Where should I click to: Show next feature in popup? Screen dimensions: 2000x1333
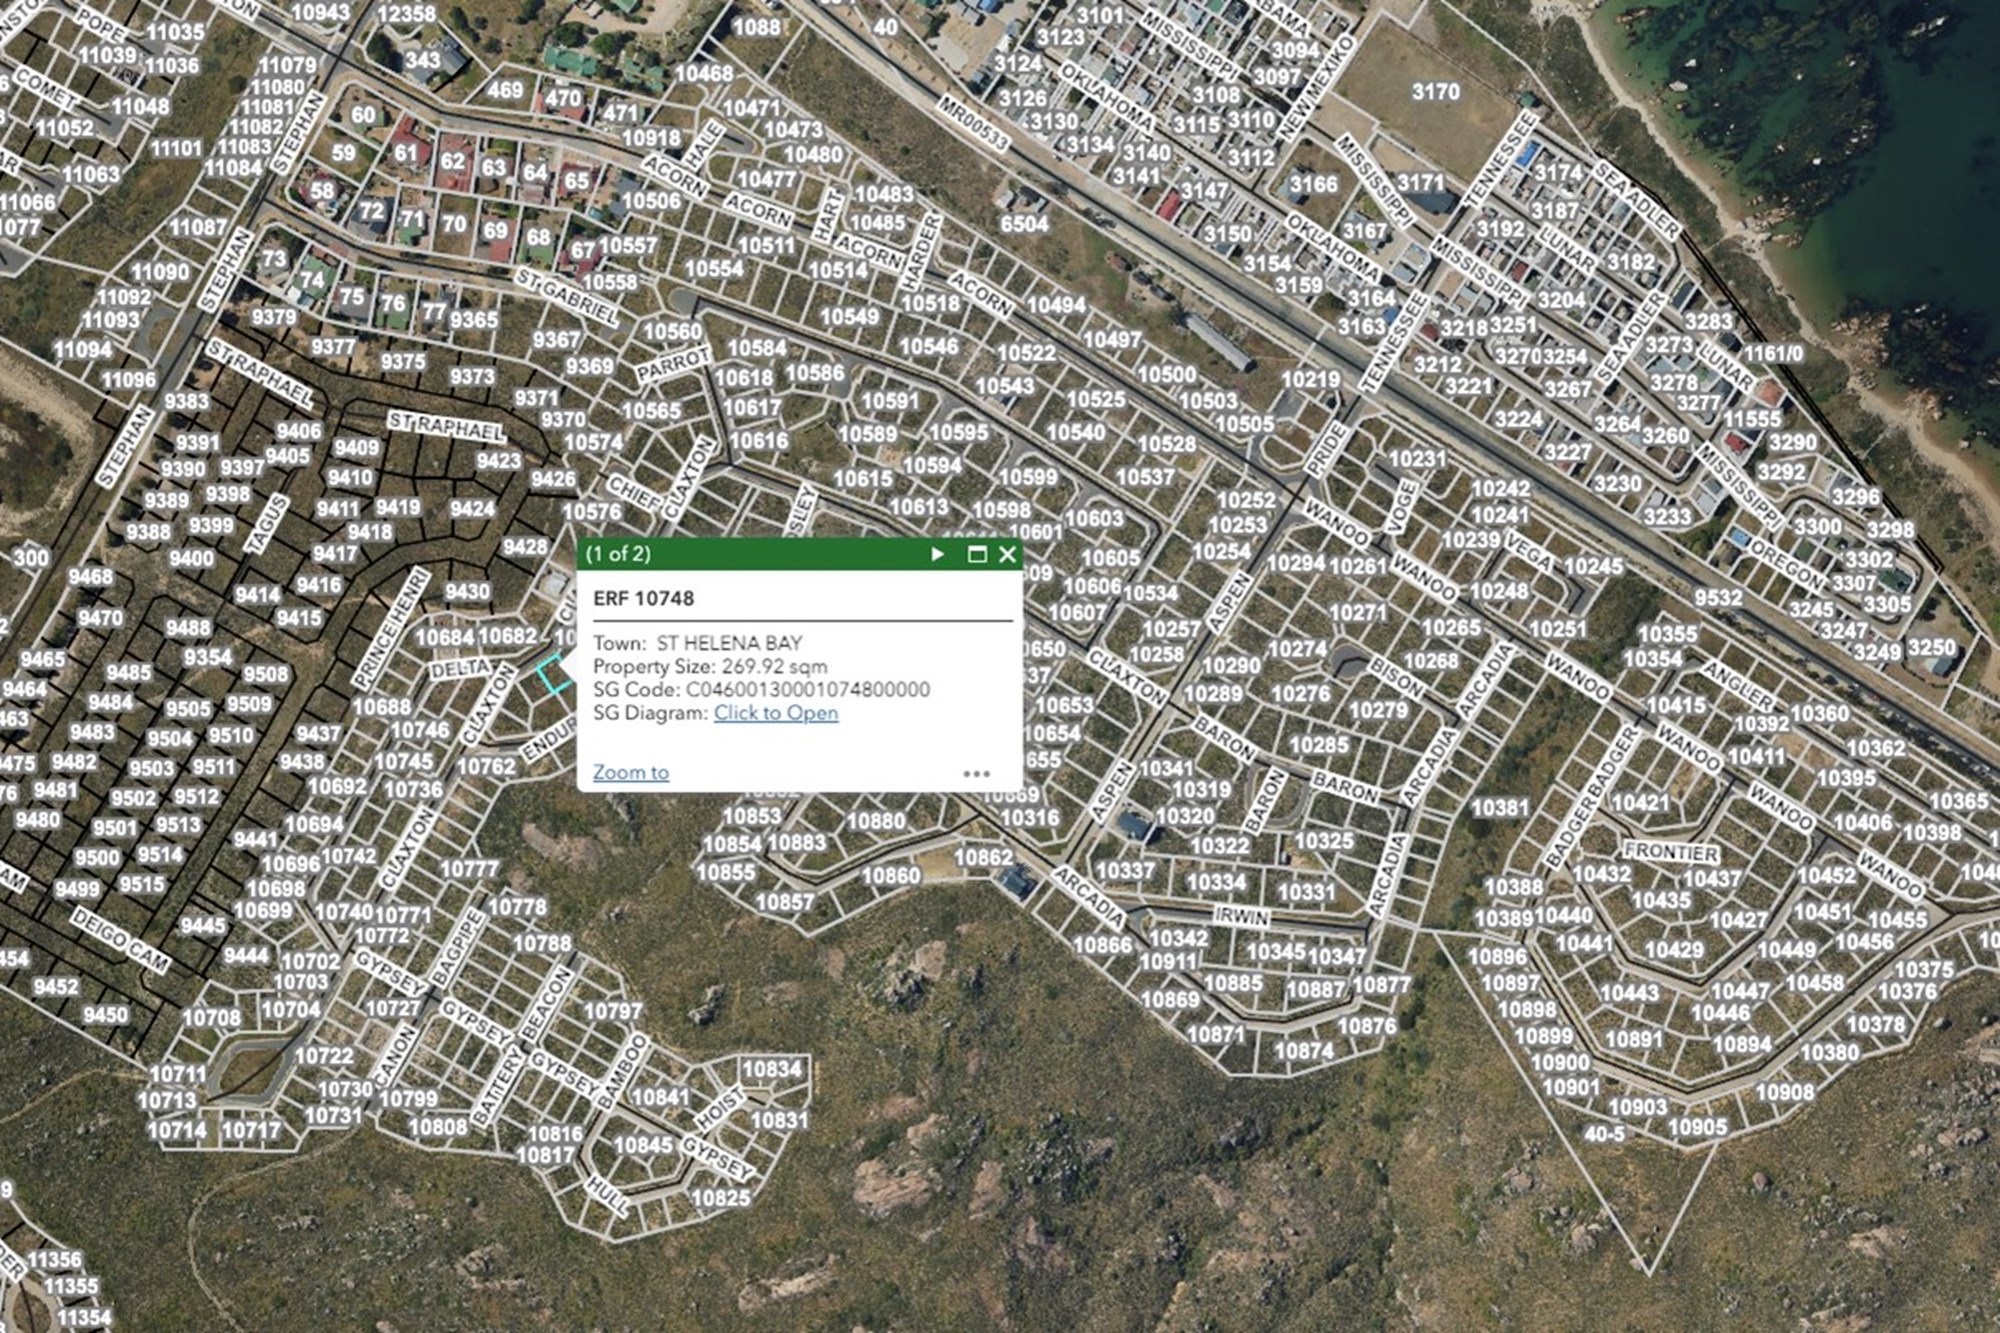[x=937, y=554]
